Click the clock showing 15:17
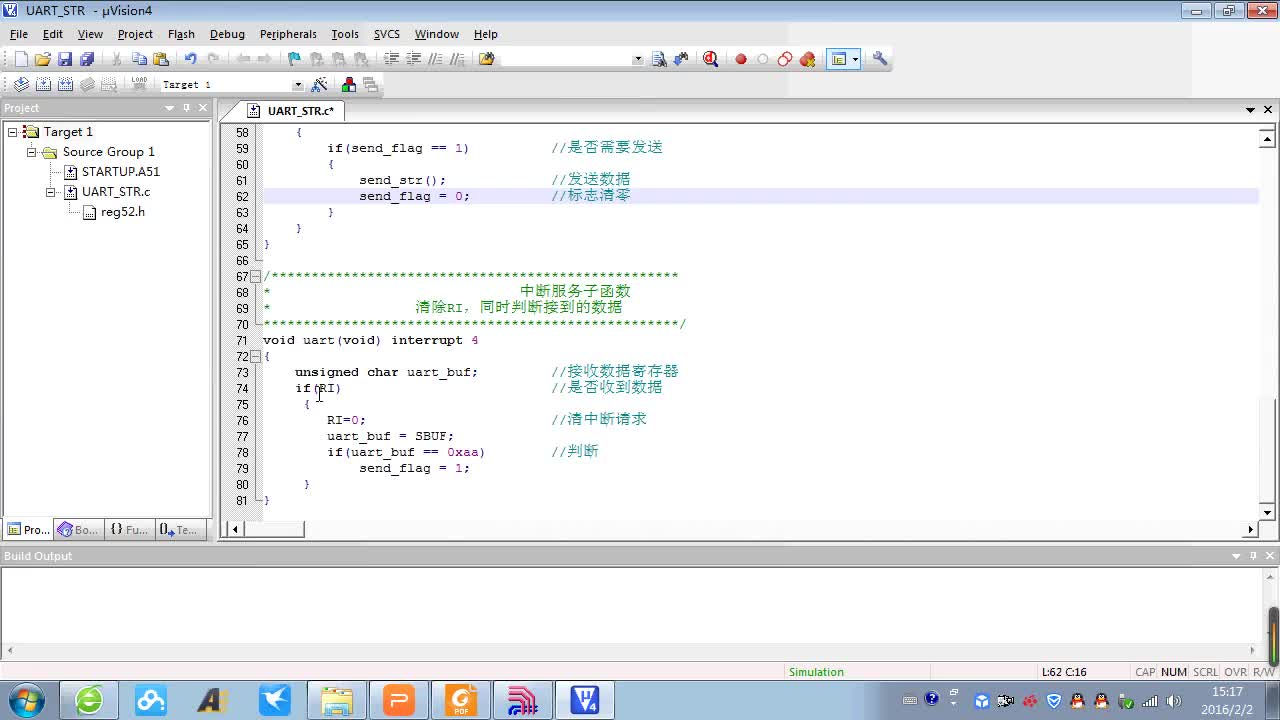 point(1227,692)
